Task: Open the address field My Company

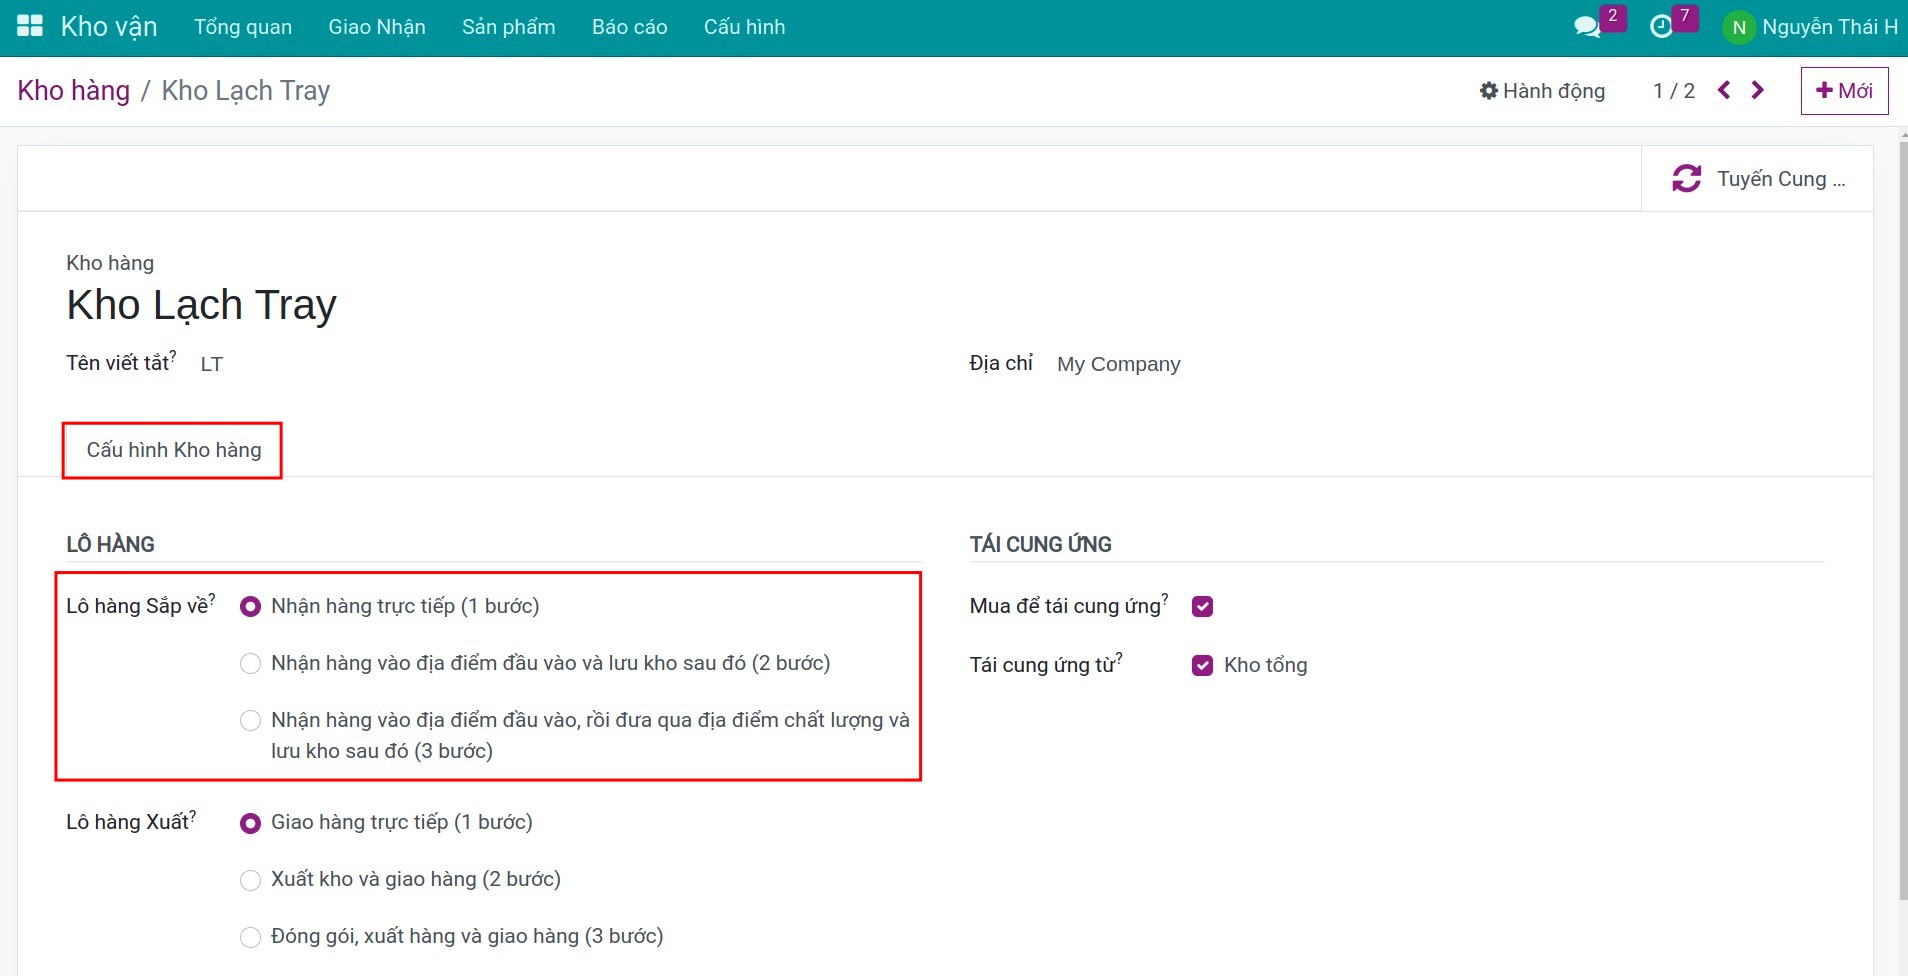Action: tap(1118, 364)
